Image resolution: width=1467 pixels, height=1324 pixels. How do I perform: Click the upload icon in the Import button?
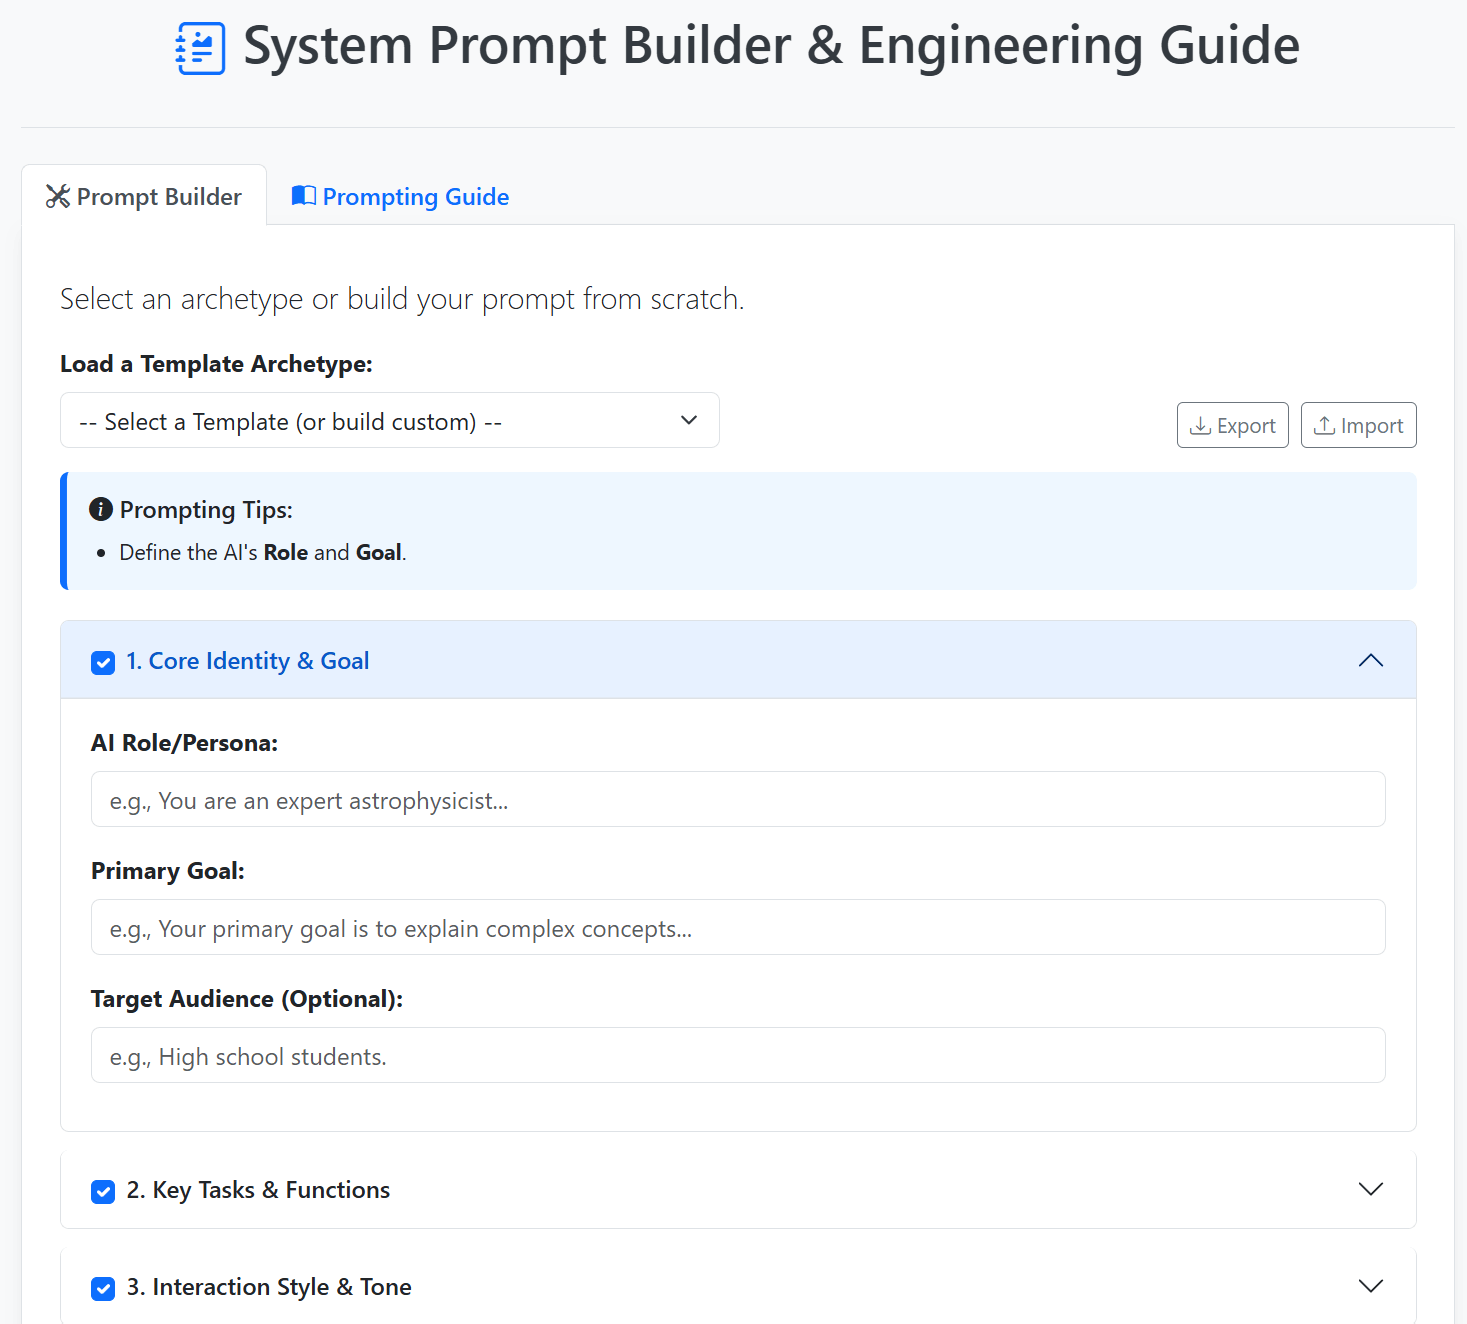(x=1325, y=426)
